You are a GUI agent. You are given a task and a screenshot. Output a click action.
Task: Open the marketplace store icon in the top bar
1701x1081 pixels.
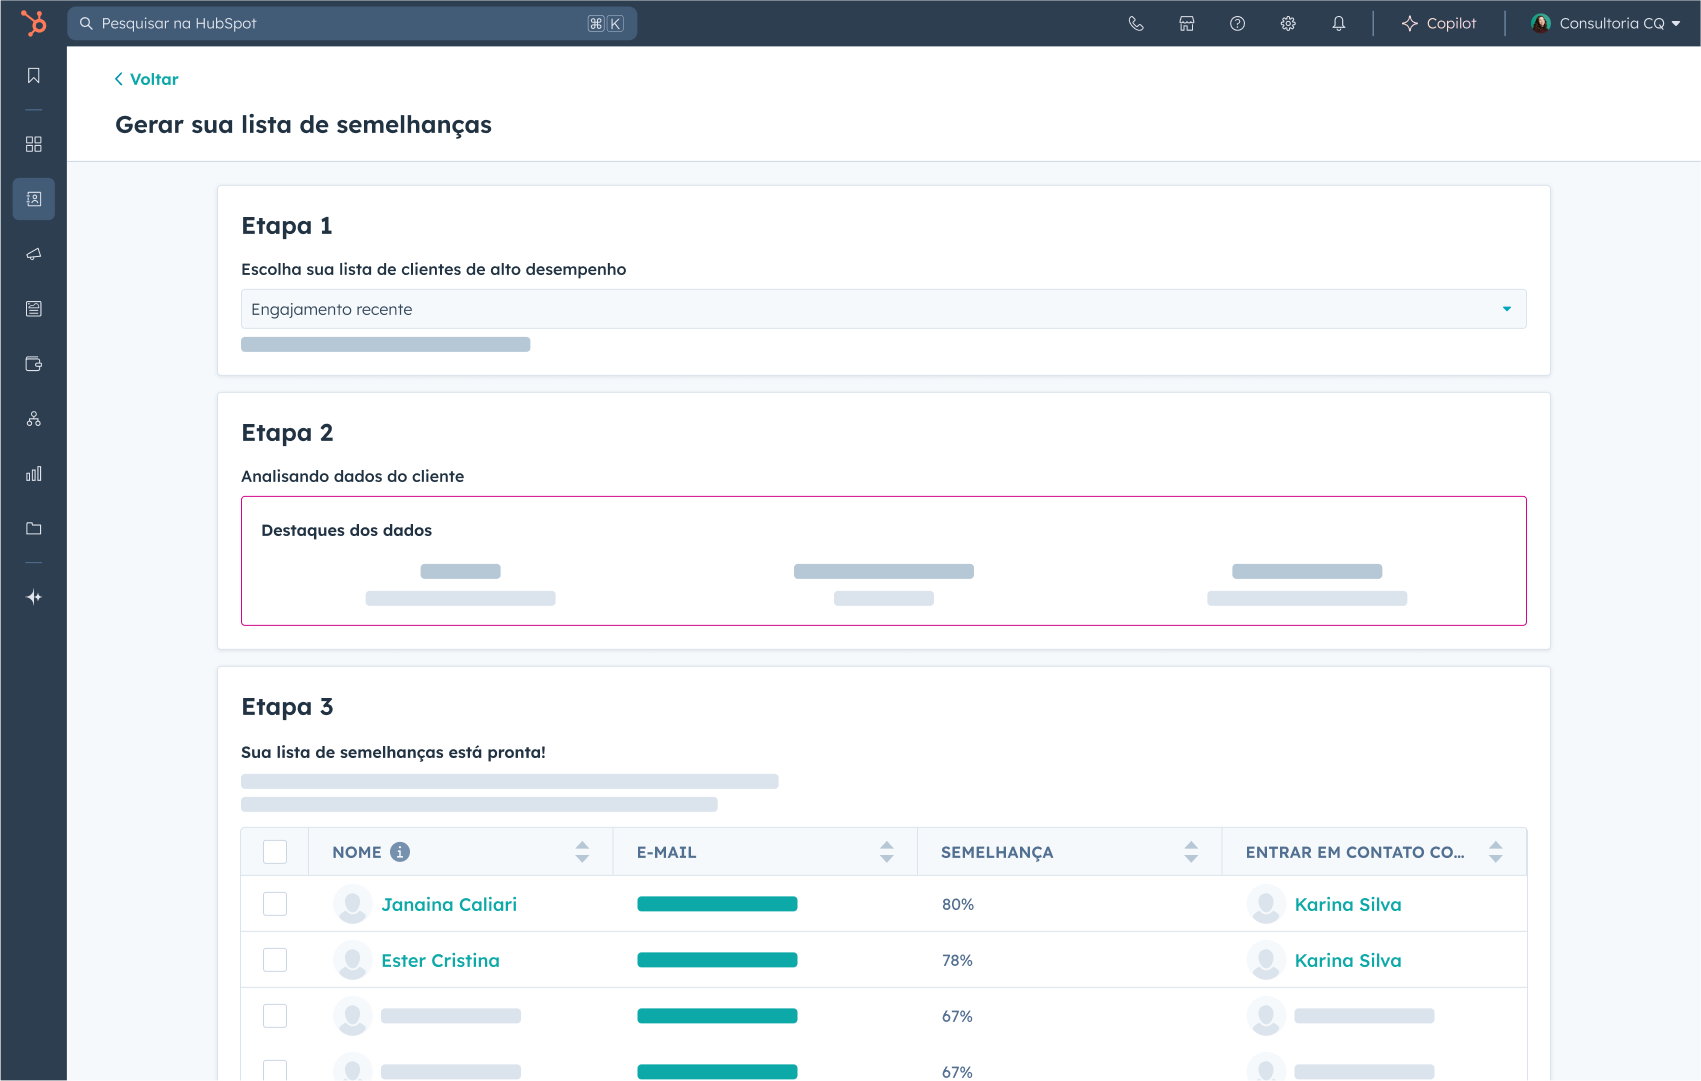(x=1186, y=23)
